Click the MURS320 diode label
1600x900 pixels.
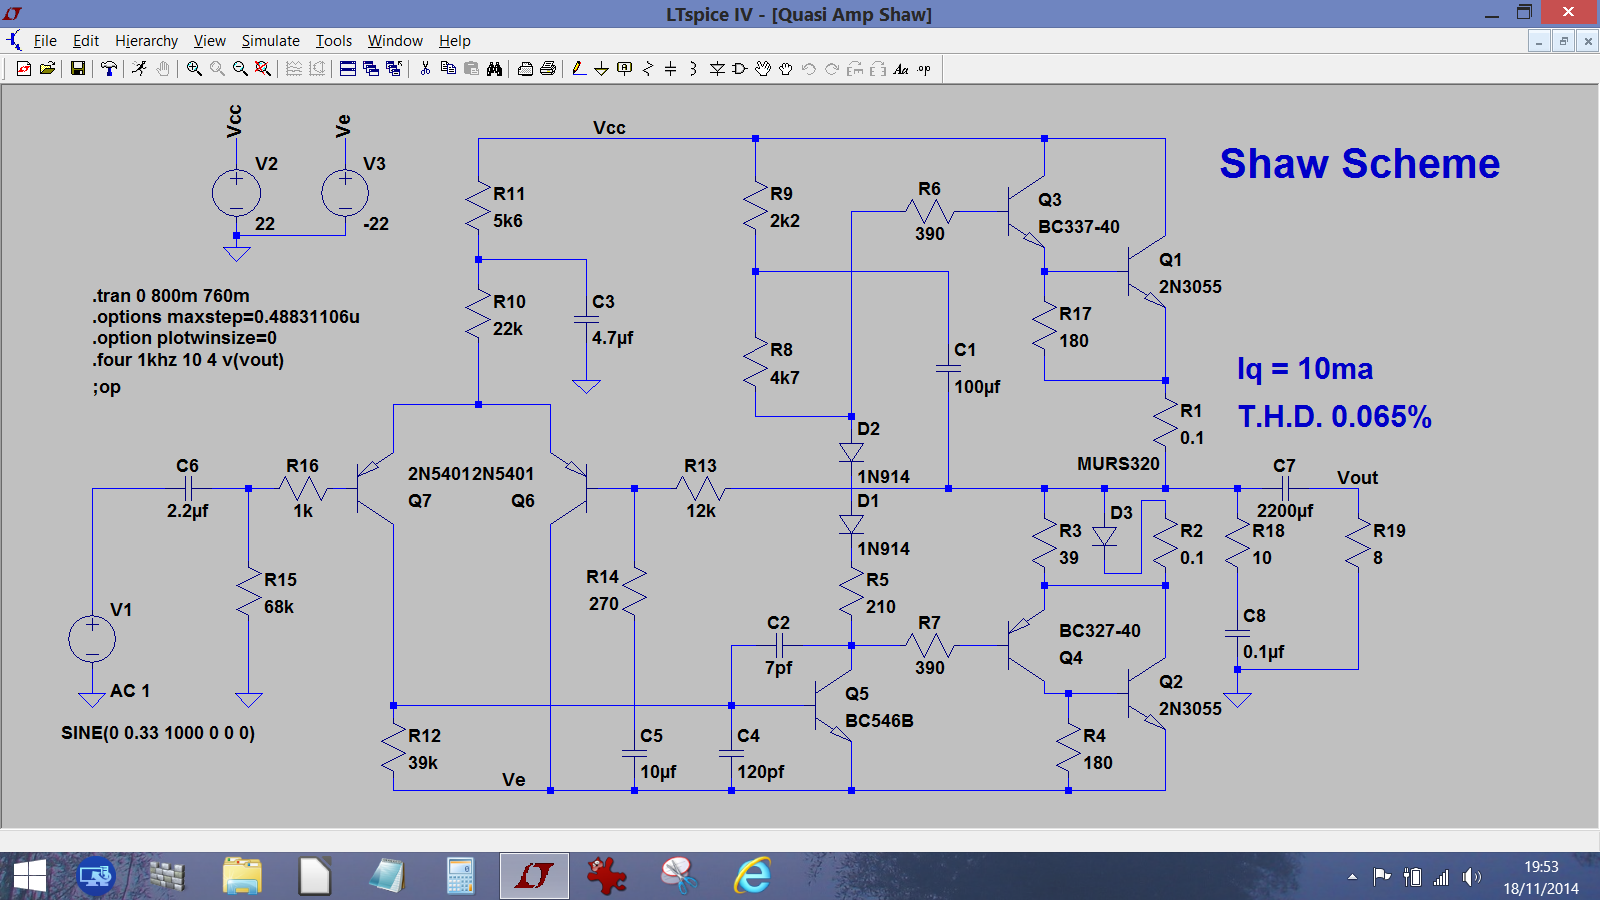1118,464
